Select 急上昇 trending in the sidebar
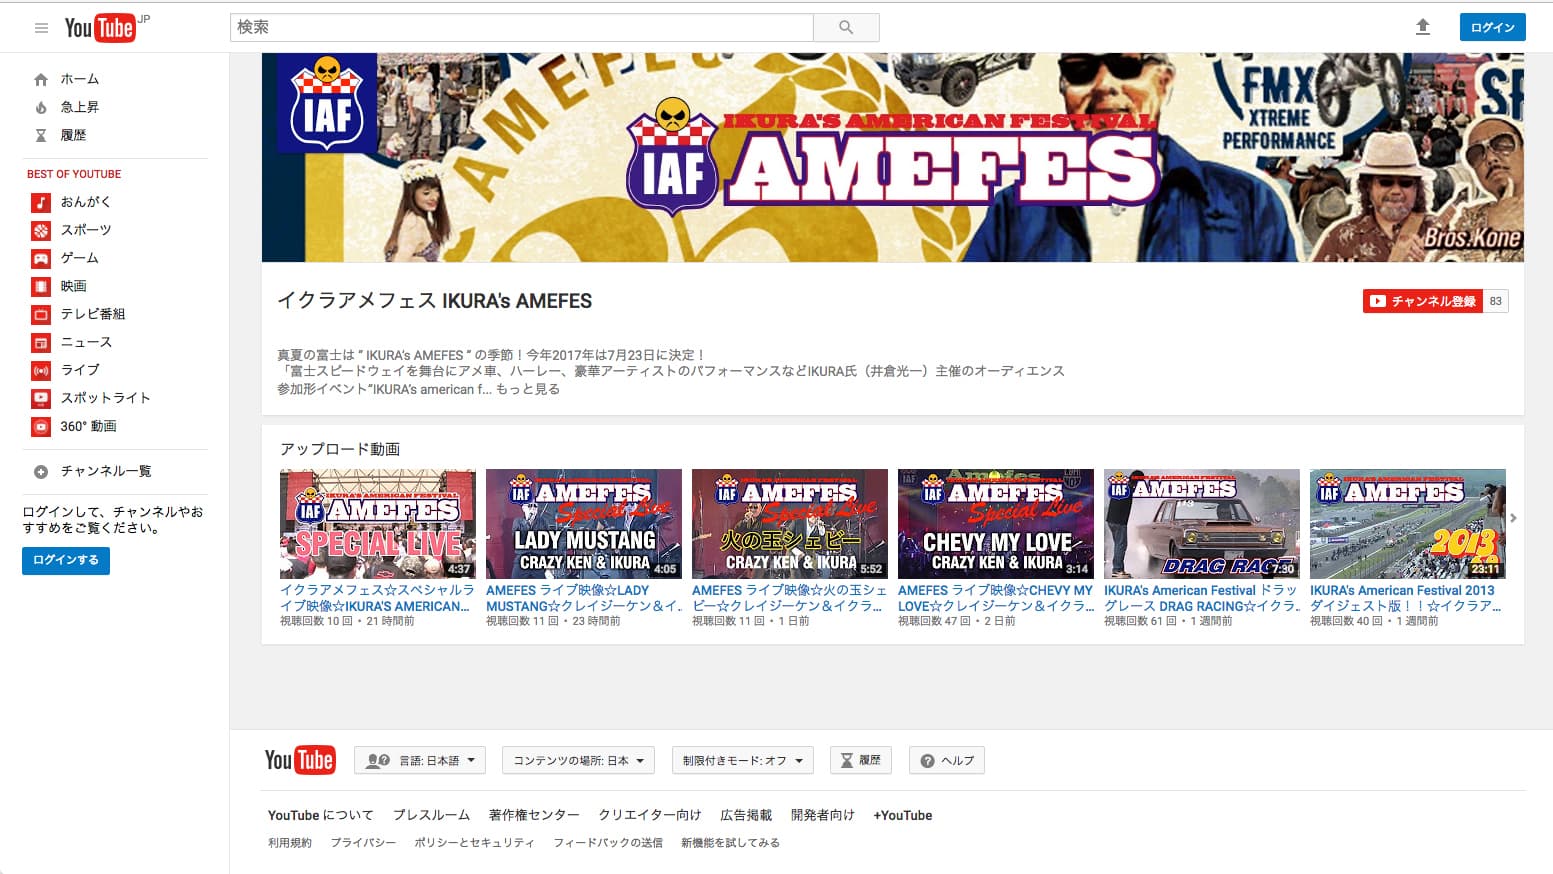The image size is (1553, 874). click(79, 107)
